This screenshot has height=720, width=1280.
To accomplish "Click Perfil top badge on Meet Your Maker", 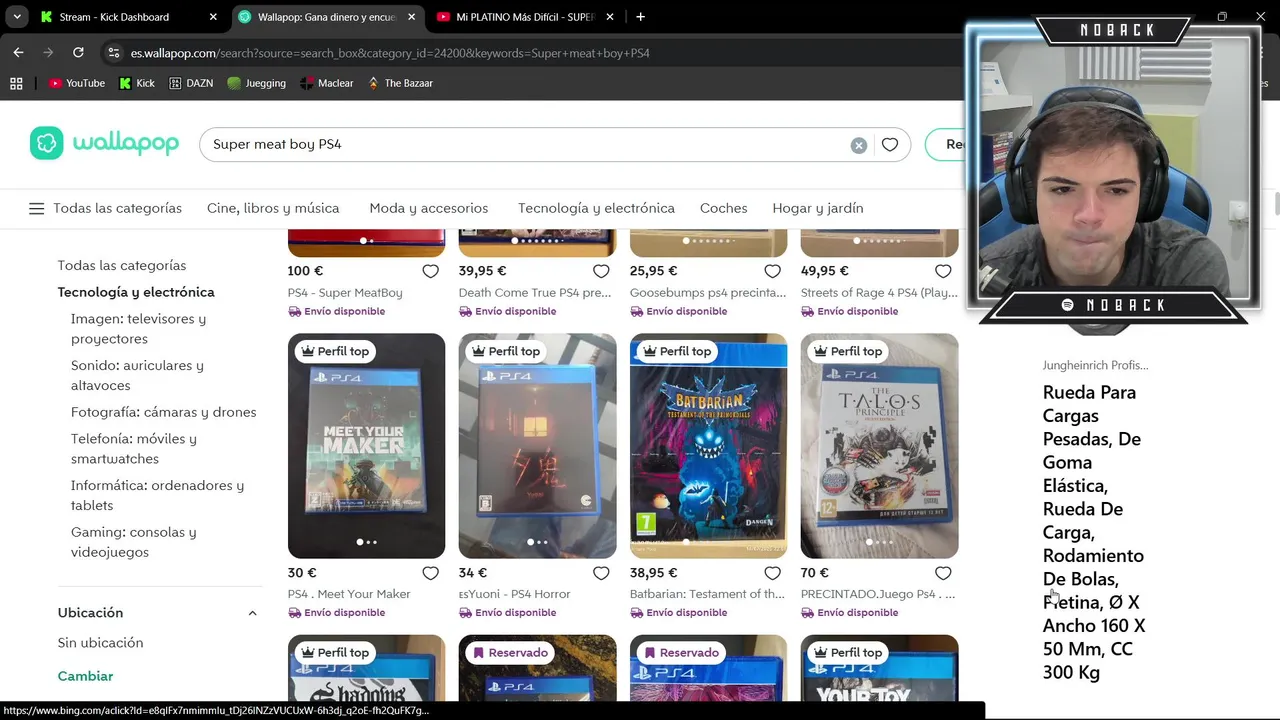I will tap(335, 351).
